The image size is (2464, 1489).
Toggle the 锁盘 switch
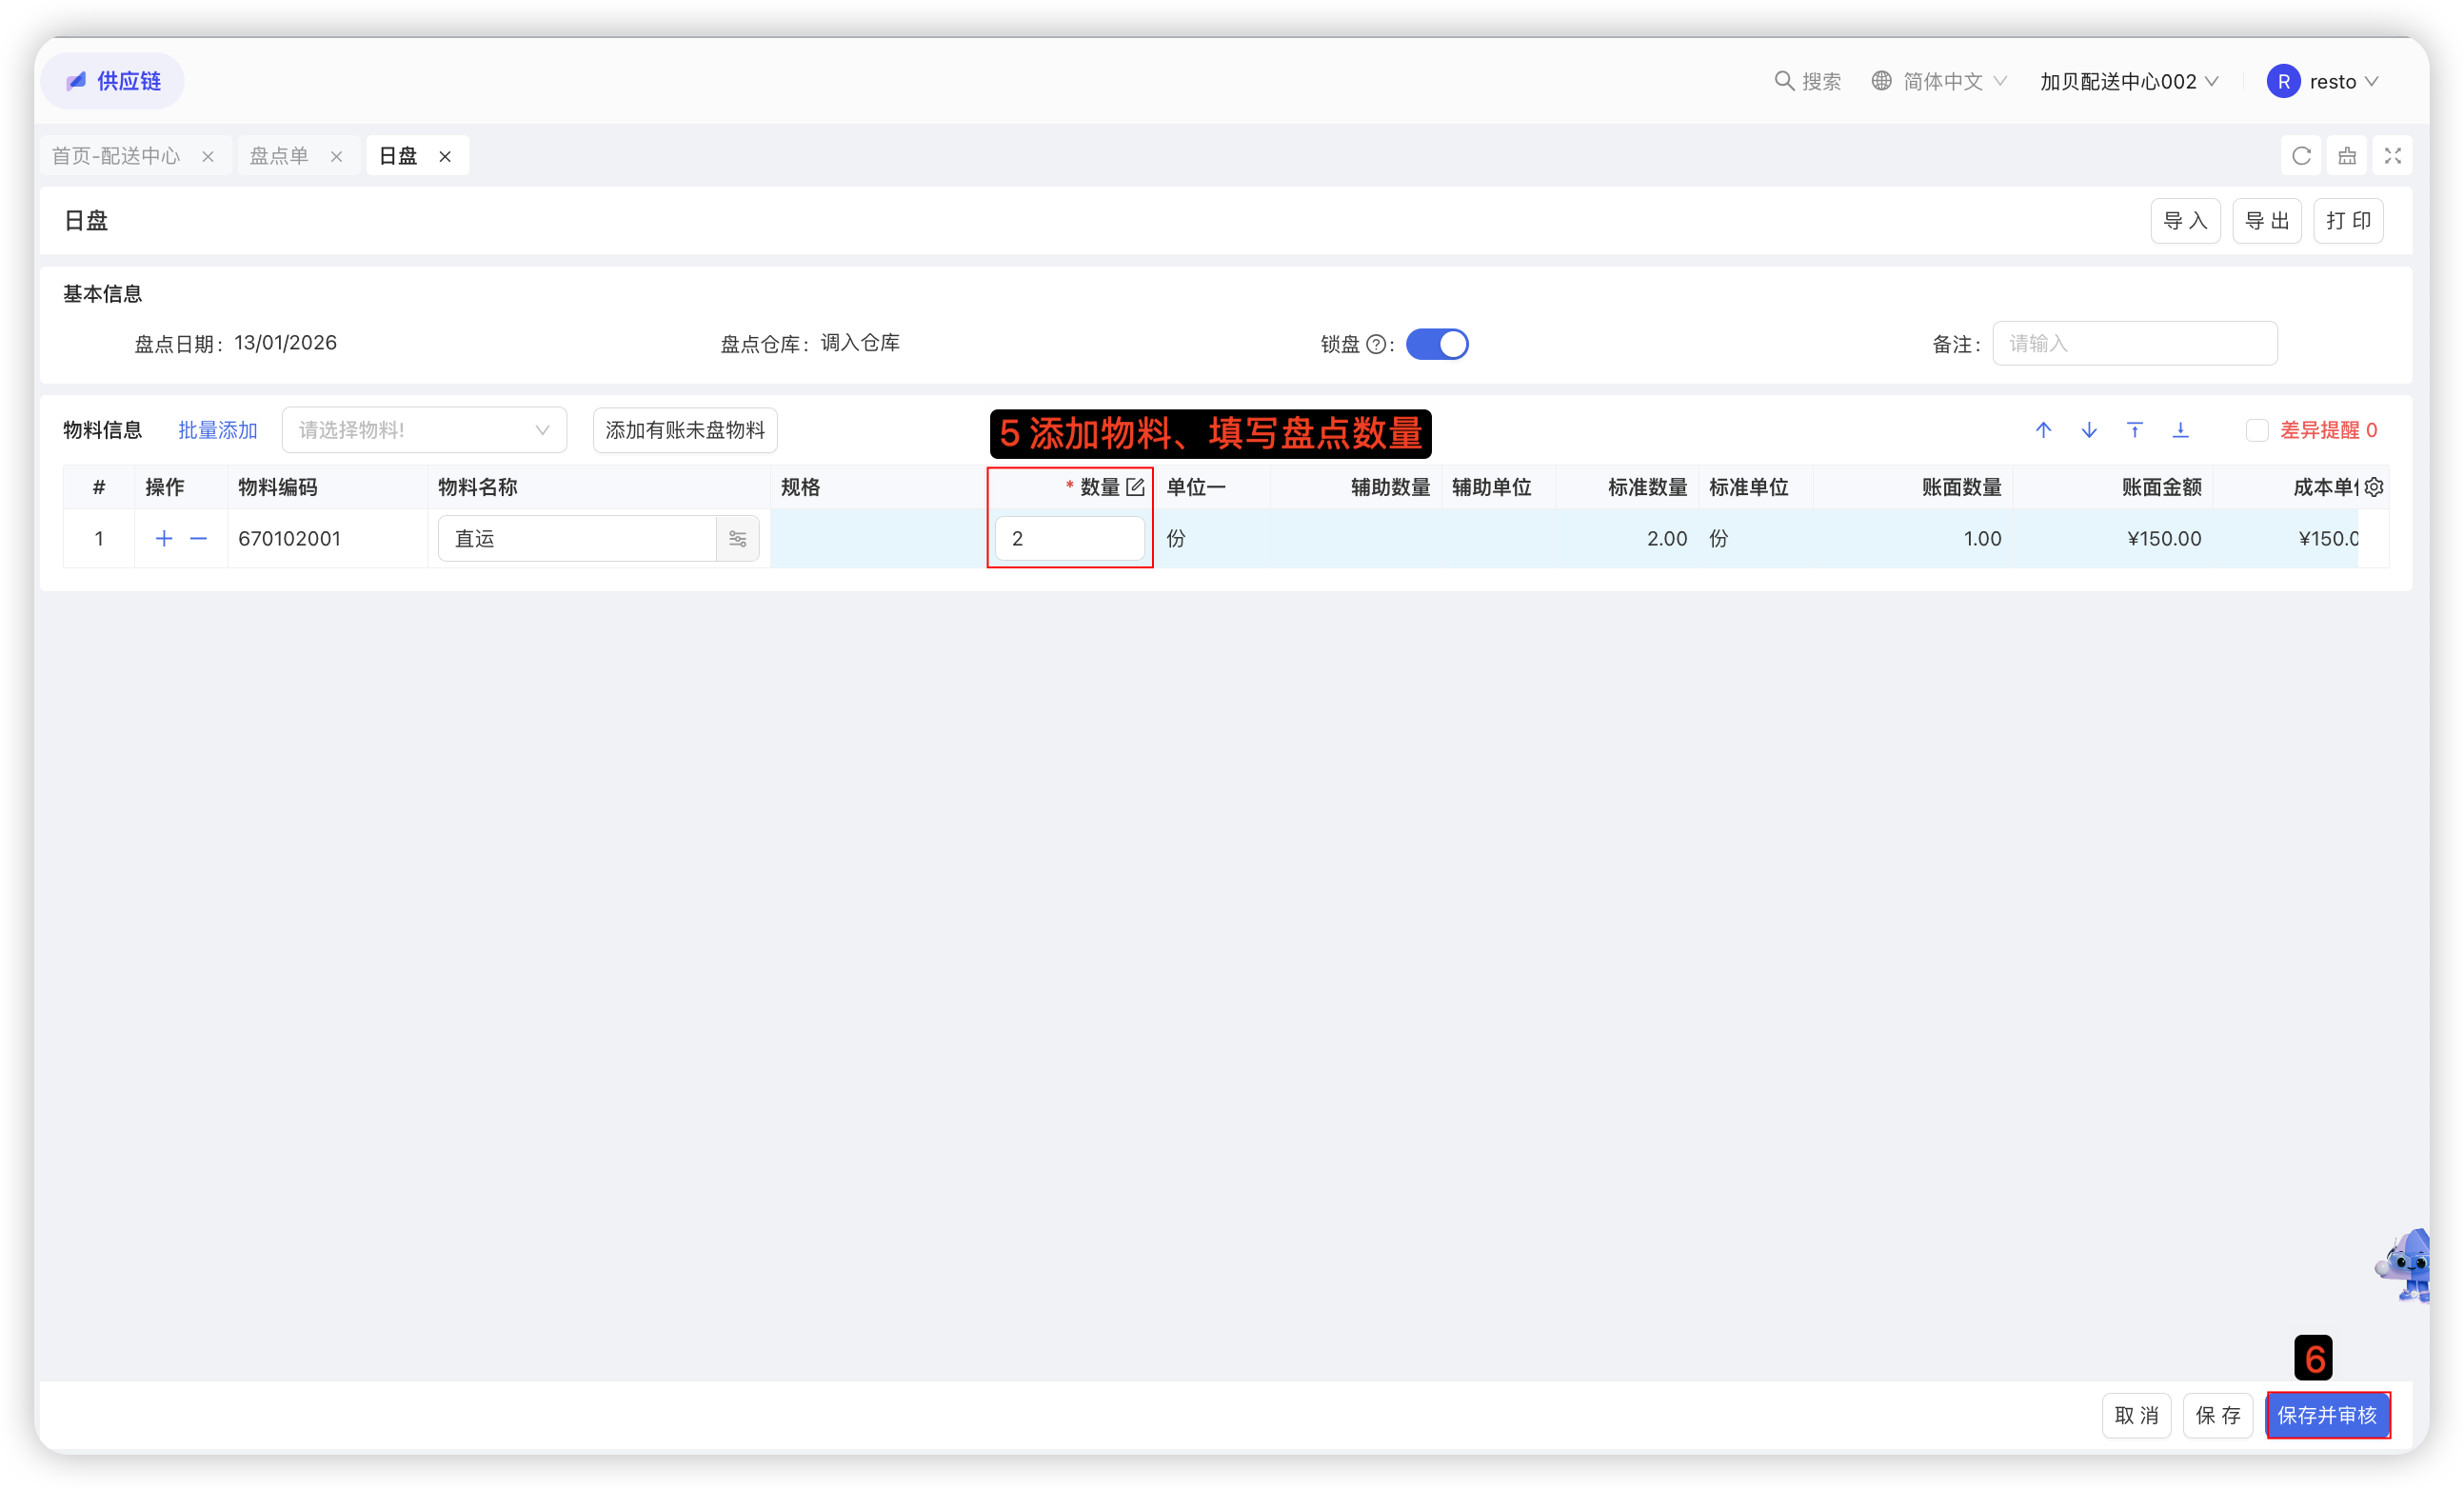1437,344
